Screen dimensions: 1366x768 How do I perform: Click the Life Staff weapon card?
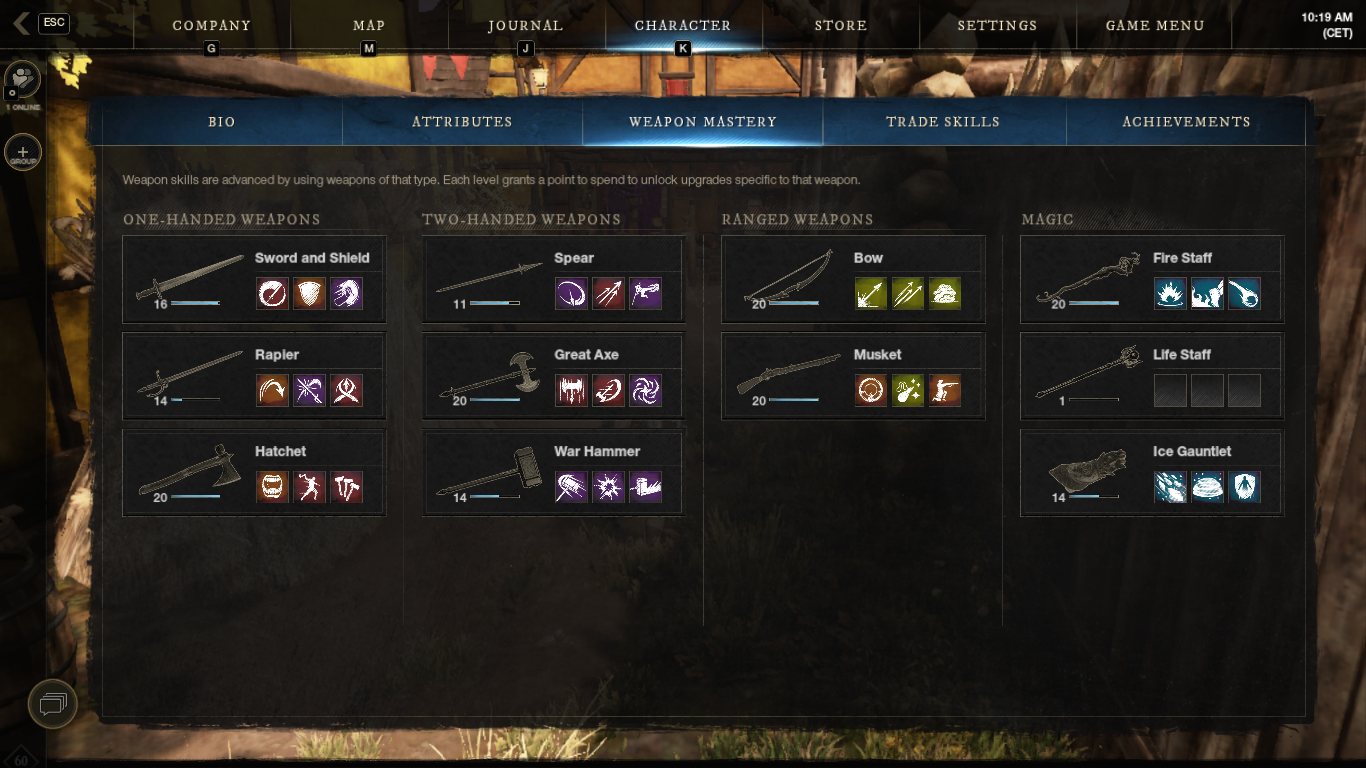pyautogui.click(x=1152, y=376)
